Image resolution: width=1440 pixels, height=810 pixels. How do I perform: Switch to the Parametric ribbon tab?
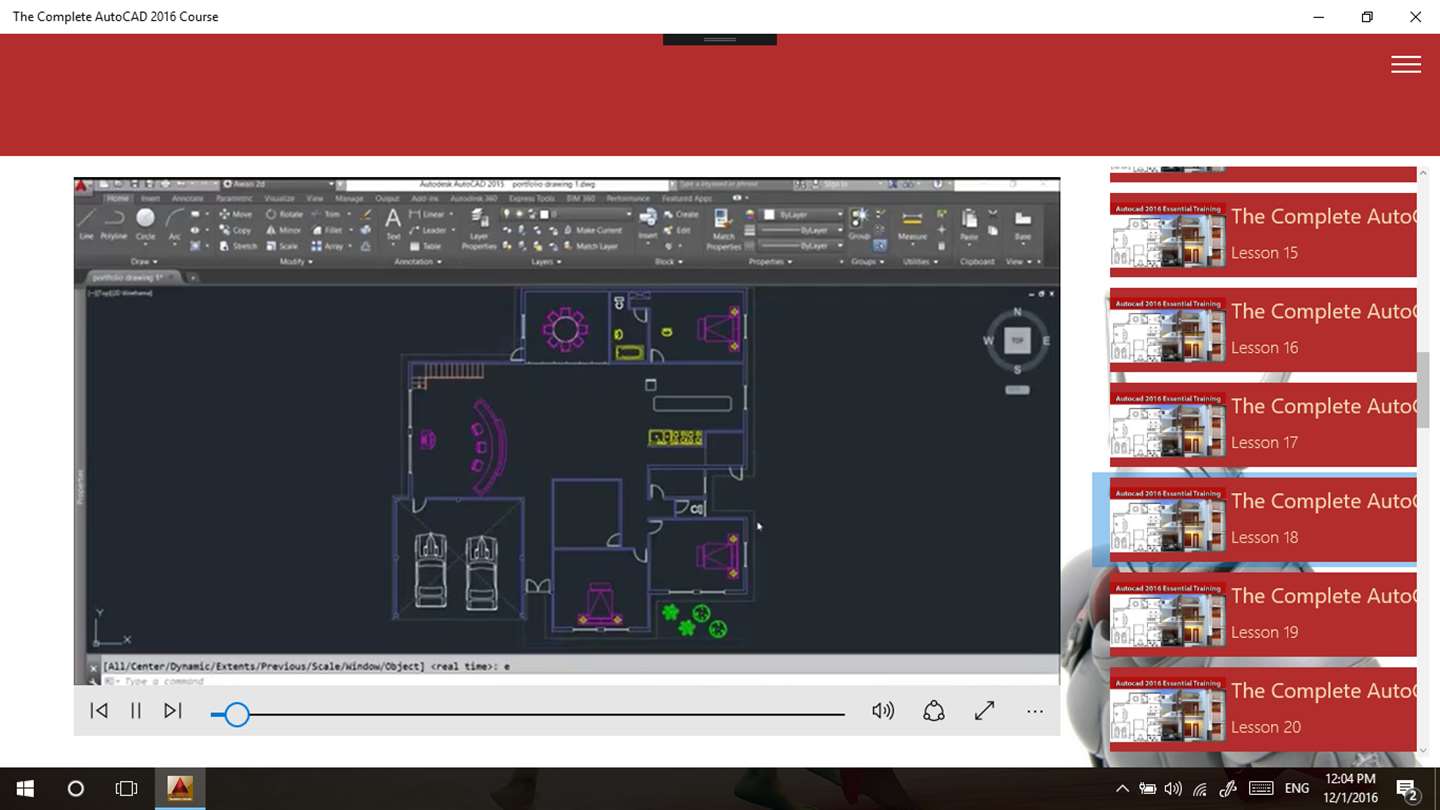pos(234,199)
